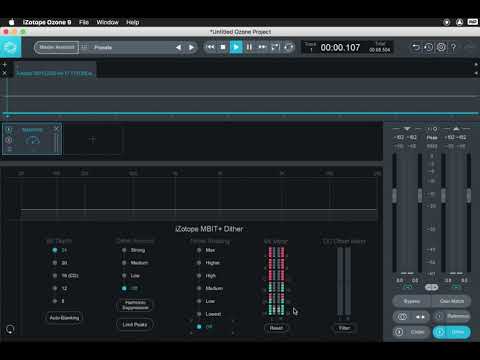Select the Maximizer module thumbnail

[32, 139]
